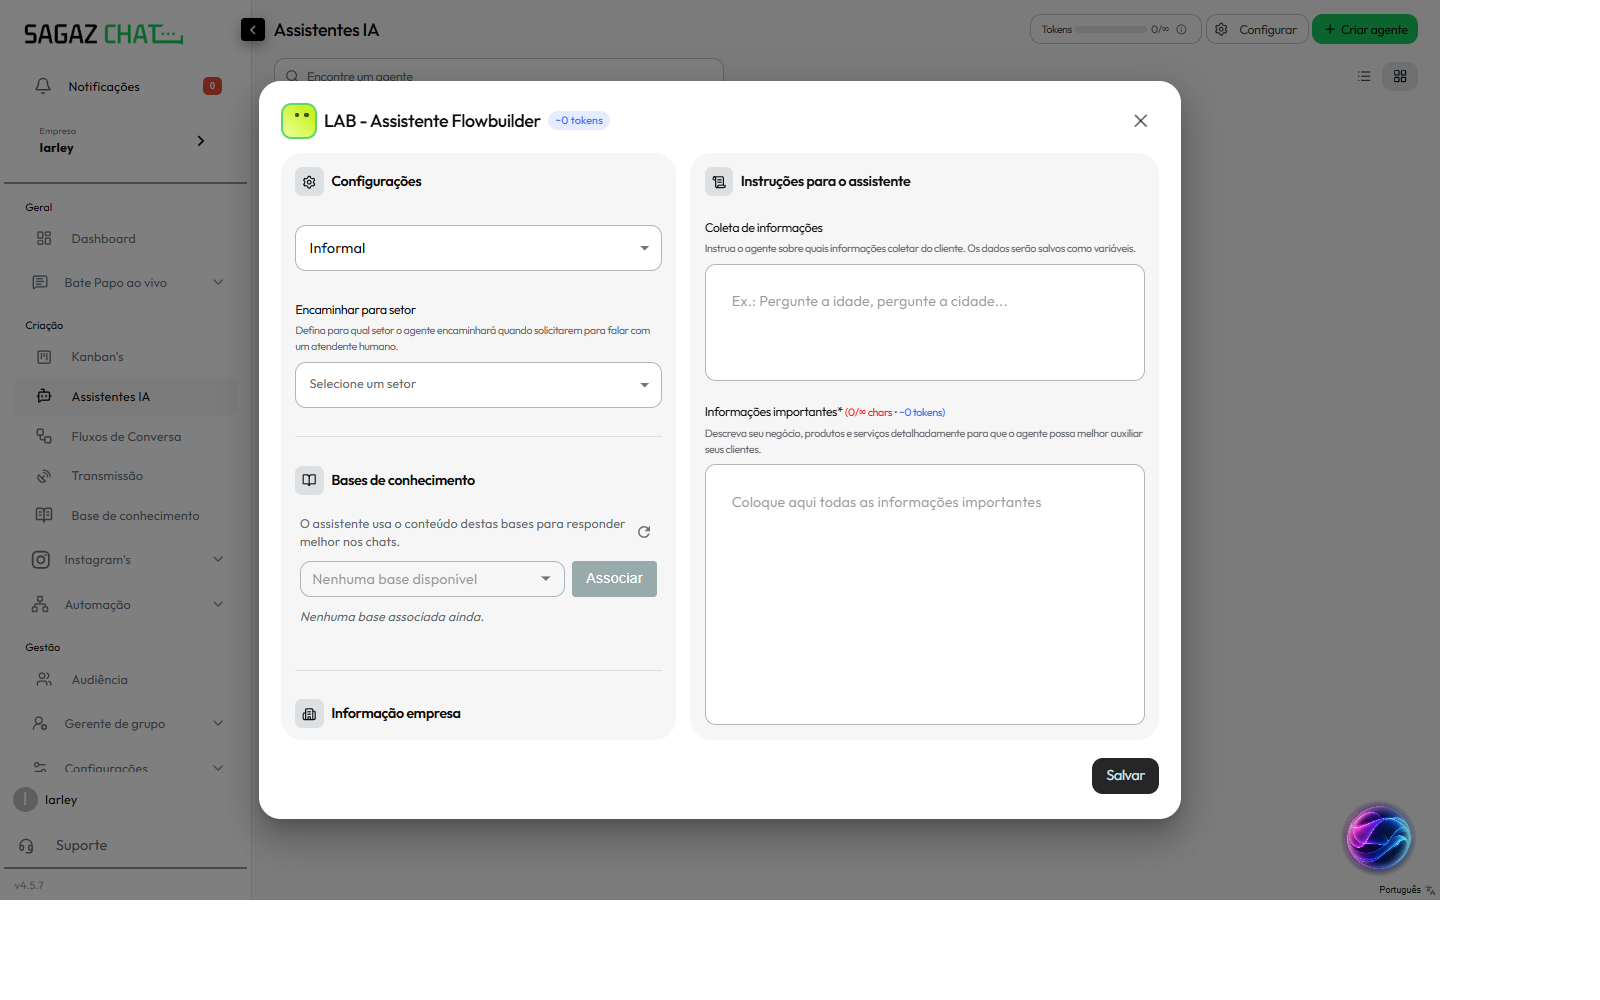
Task: Open the Dashboard grid icon
Action: (44, 238)
